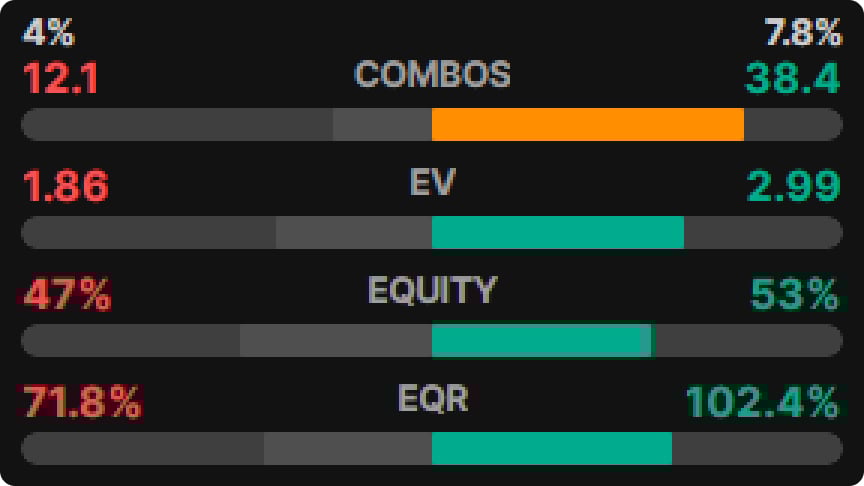This screenshot has height=486, width=864.
Task: Select the red 12.1 combos value
Action: point(61,78)
